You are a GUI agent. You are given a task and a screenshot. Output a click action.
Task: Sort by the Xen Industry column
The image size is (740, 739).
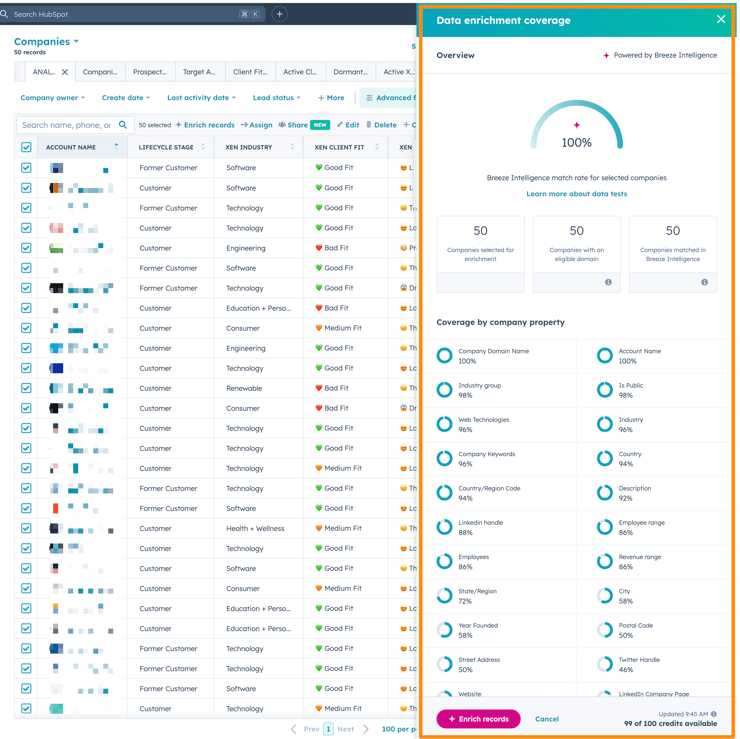coord(259,147)
